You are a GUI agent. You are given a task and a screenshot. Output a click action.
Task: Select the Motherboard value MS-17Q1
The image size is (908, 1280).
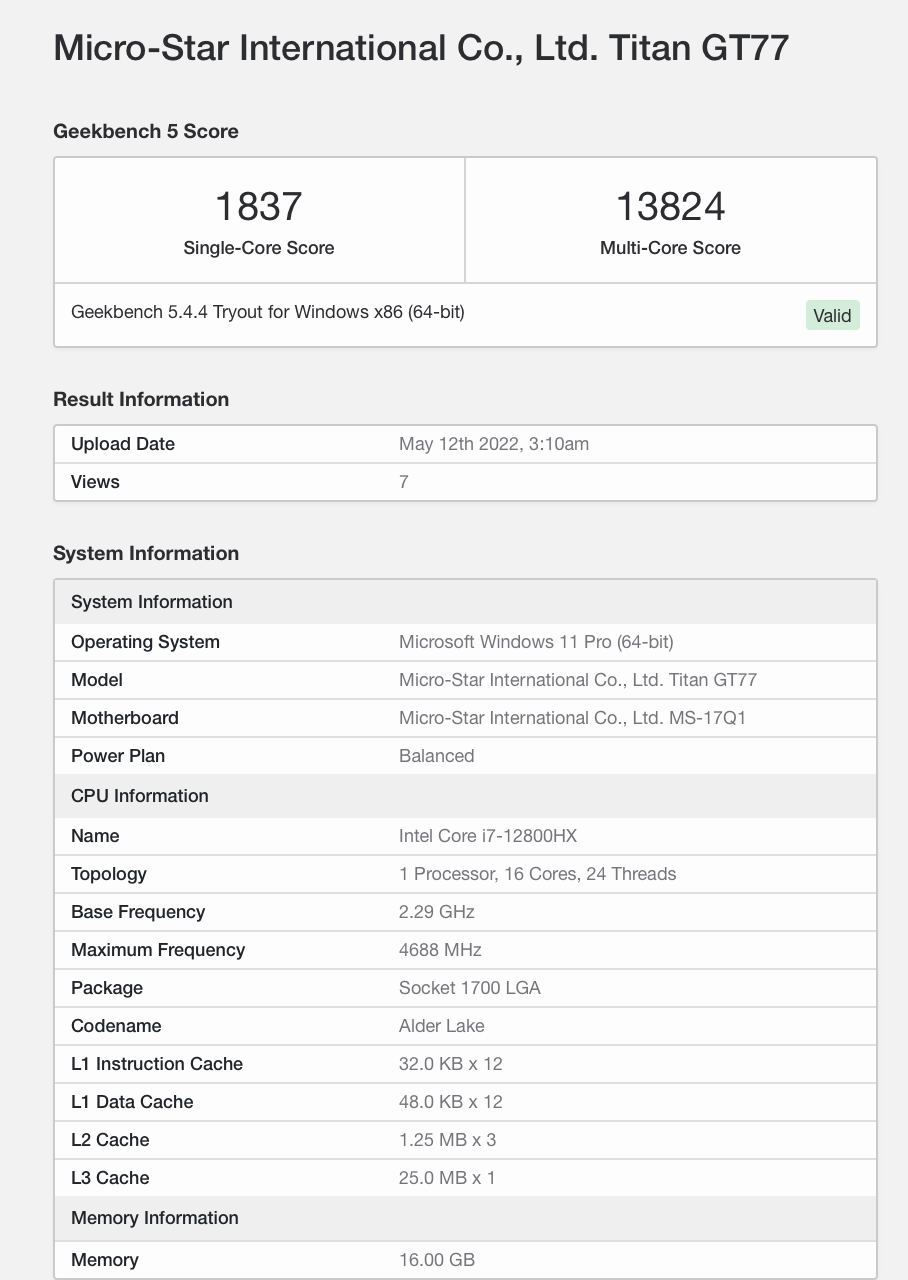[x=573, y=718]
